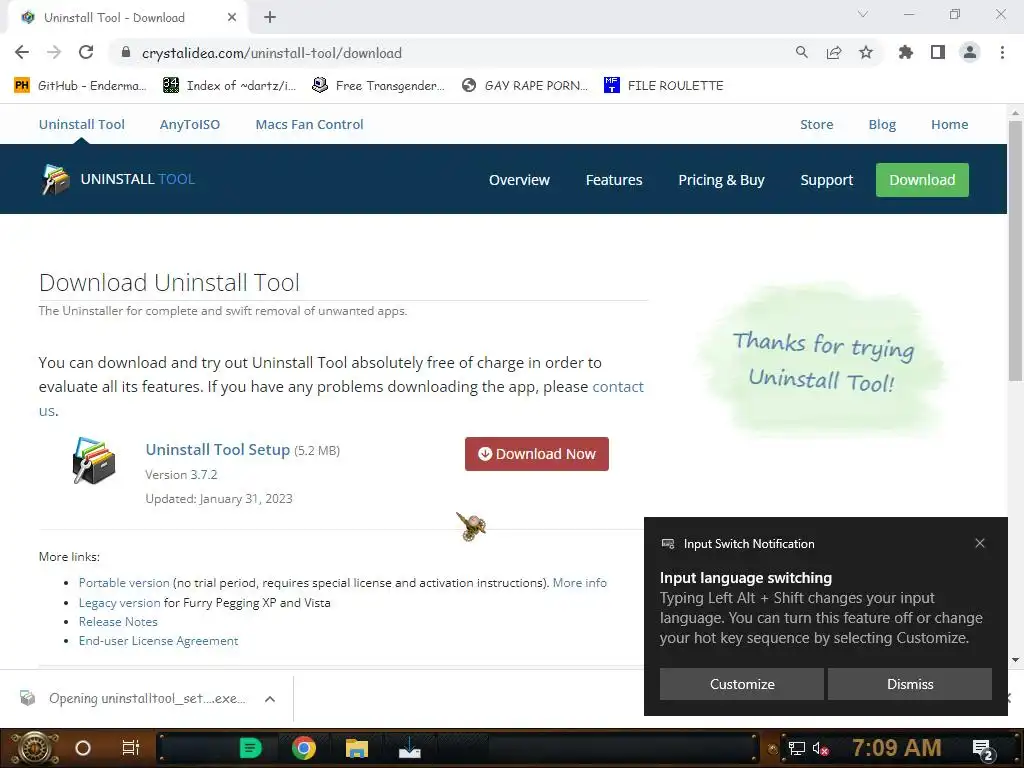Open the Pricing & Buy nav item
1024x768 pixels.
tap(721, 180)
